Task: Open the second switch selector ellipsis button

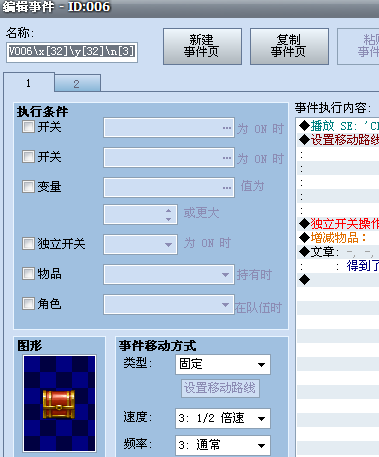Action: tap(227, 158)
